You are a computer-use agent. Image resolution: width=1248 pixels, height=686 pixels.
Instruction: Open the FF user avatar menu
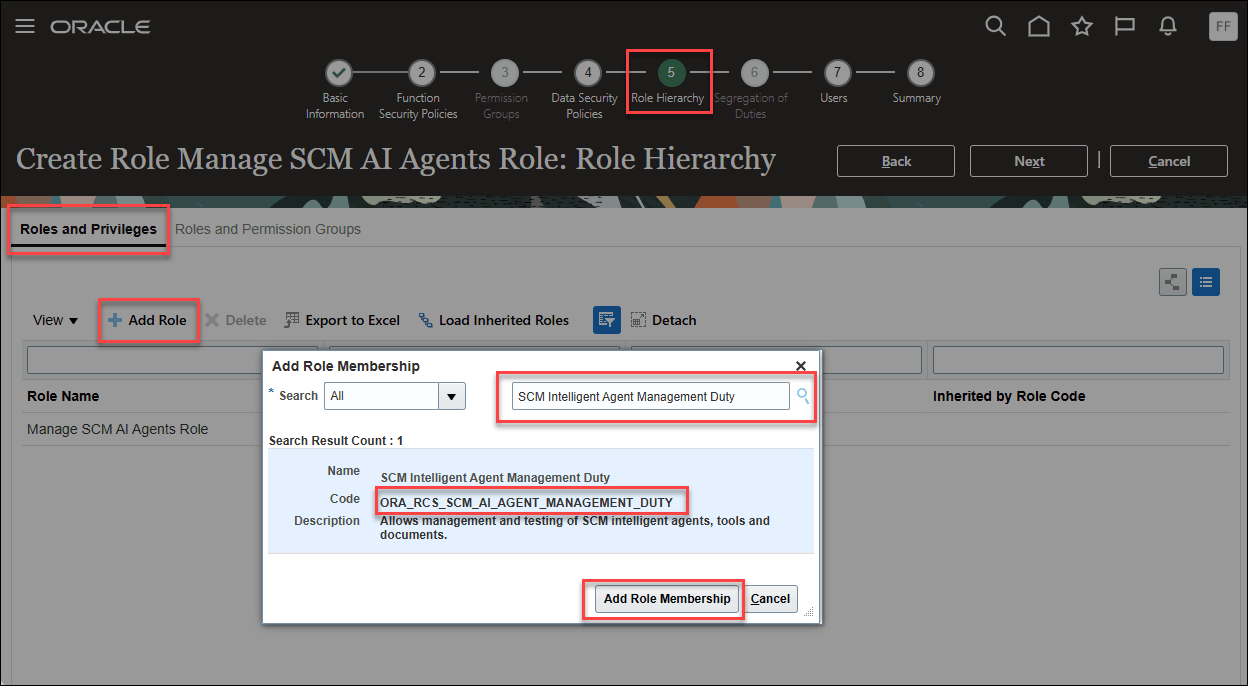tap(1222, 26)
